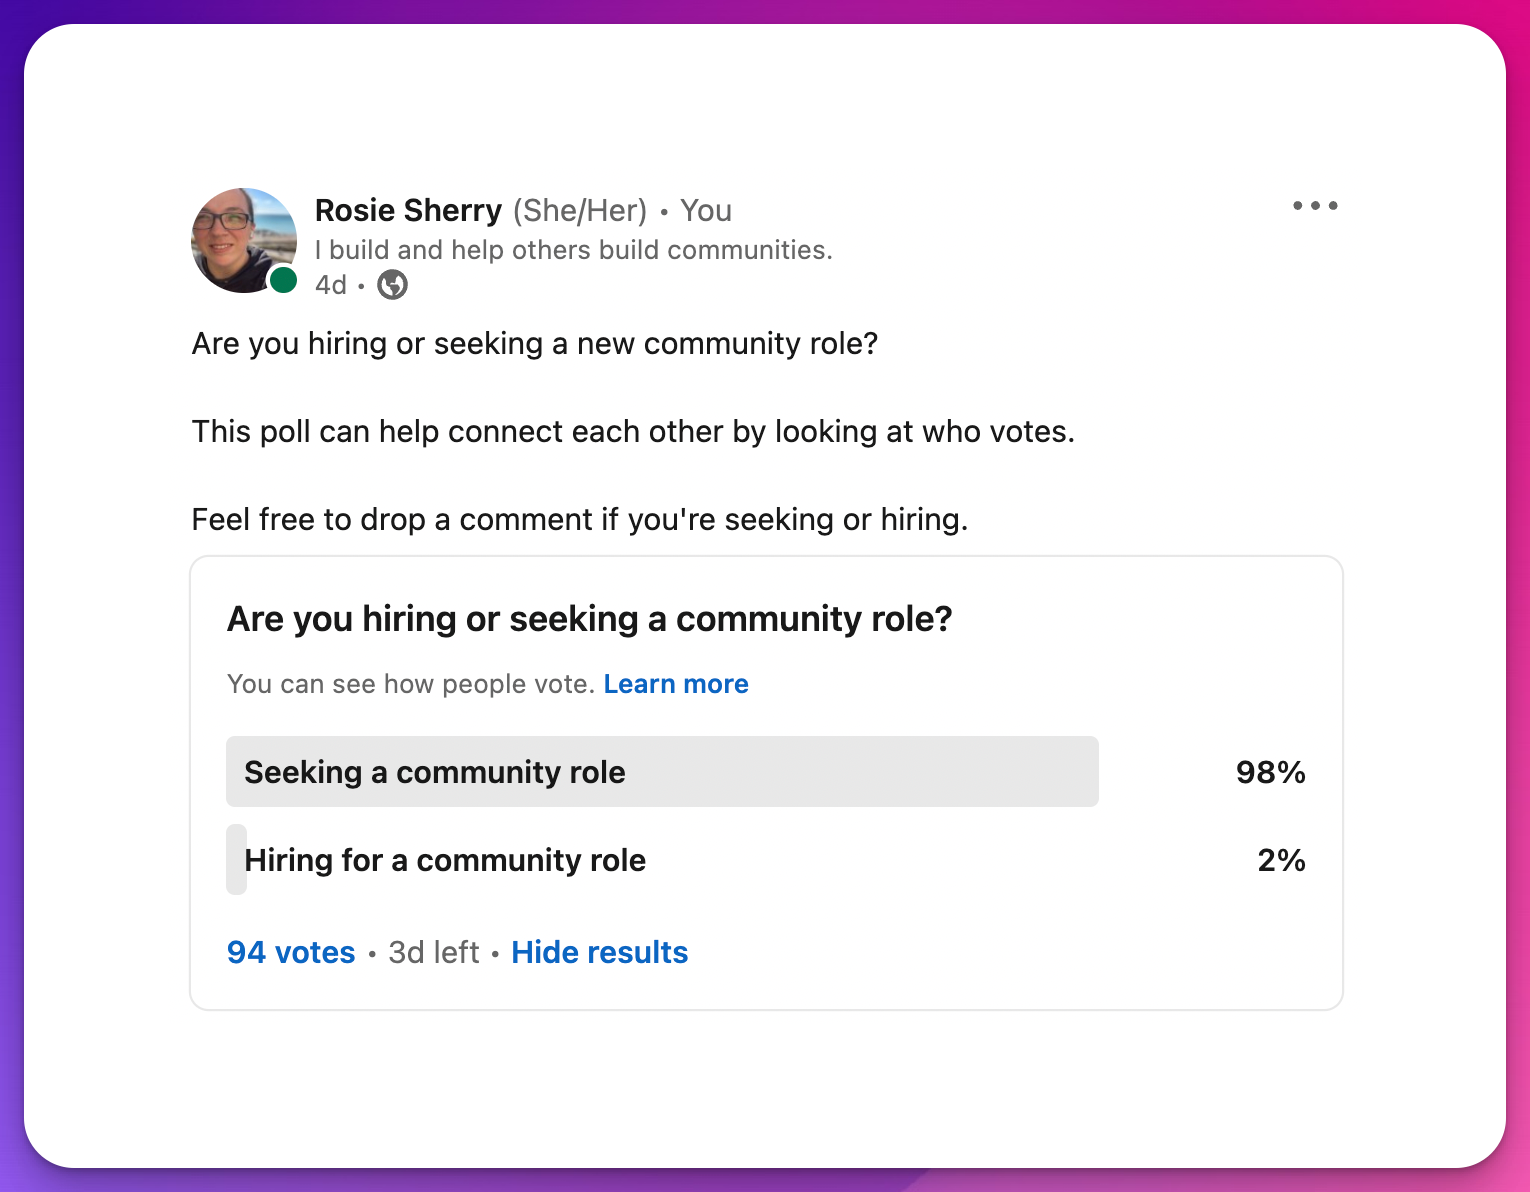Click the 2% result percentage

(1281, 860)
